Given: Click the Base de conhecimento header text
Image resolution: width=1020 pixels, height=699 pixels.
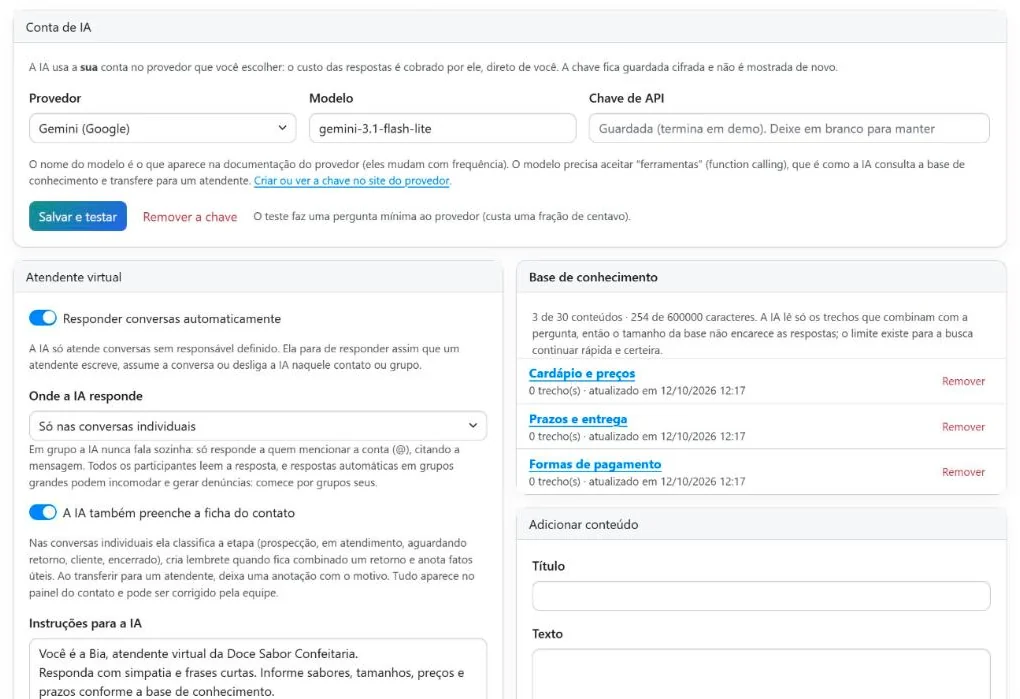Looking at the screenshot, I should [x=593, y=277].
